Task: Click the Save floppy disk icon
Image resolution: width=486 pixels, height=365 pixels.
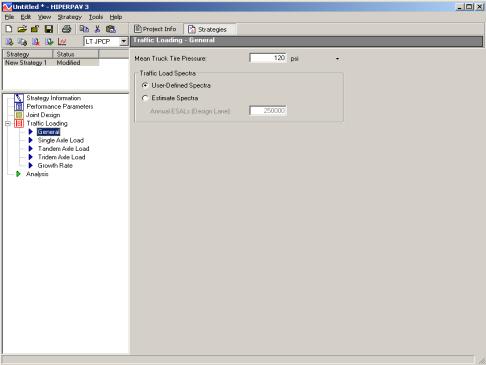Action: point(49,29)
